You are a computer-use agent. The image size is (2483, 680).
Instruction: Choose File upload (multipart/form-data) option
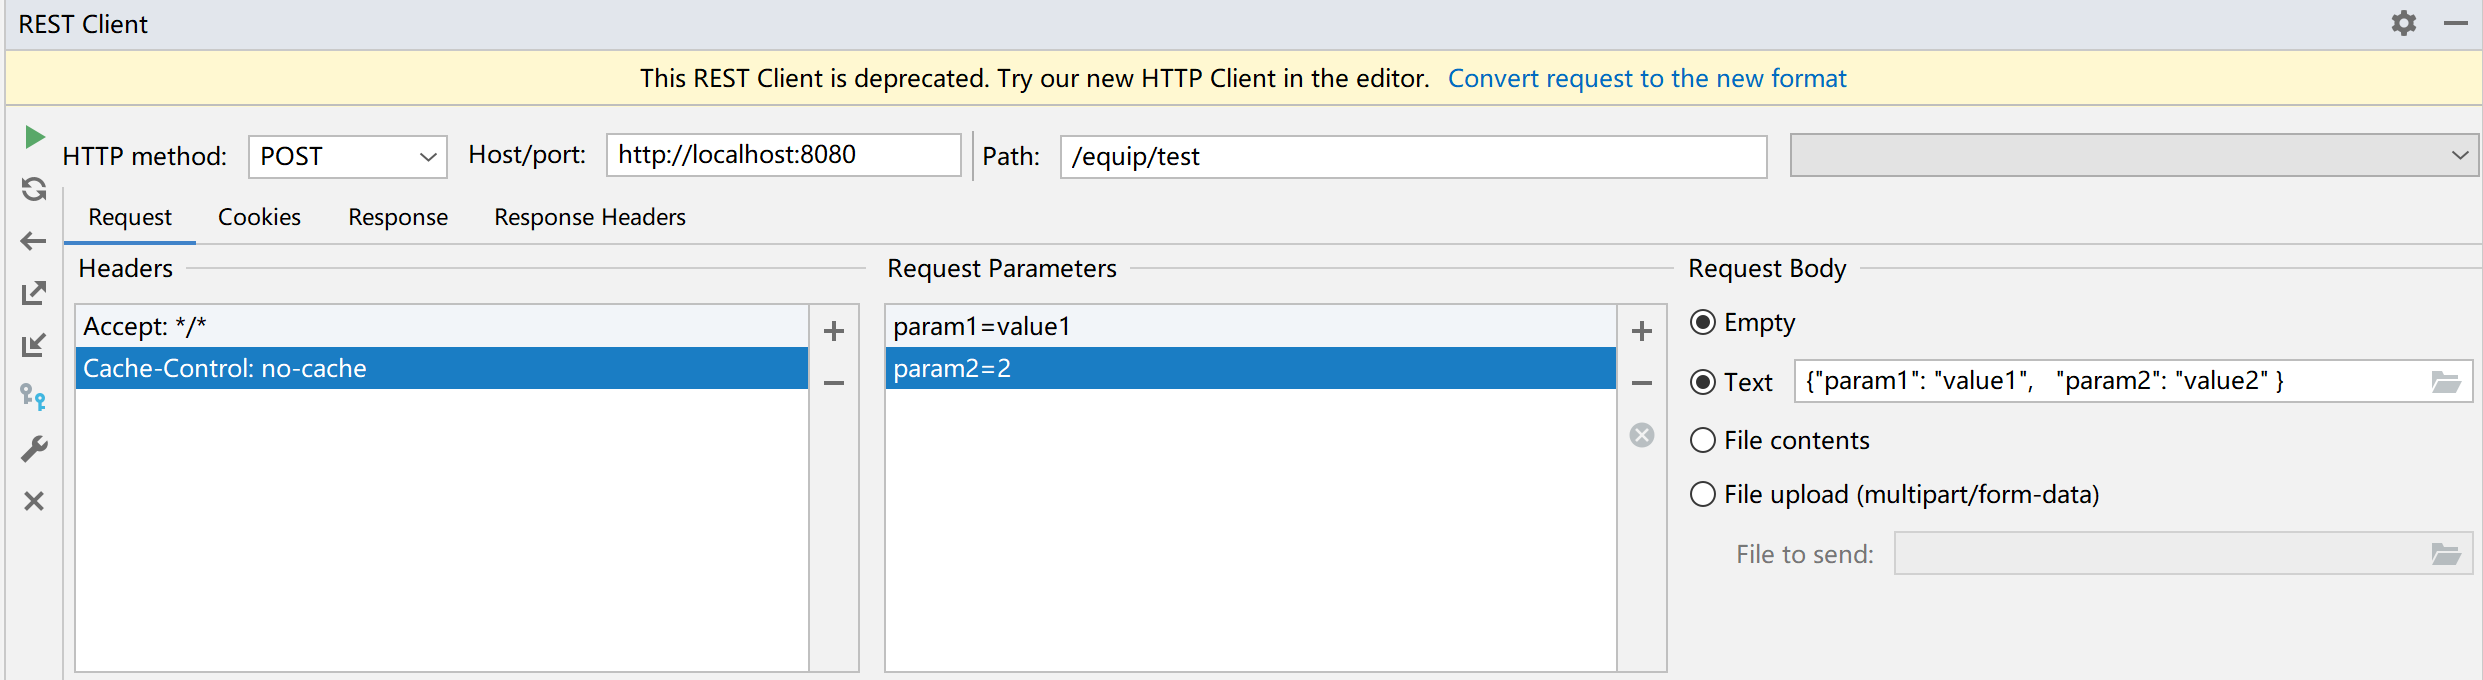[1702, 494]
